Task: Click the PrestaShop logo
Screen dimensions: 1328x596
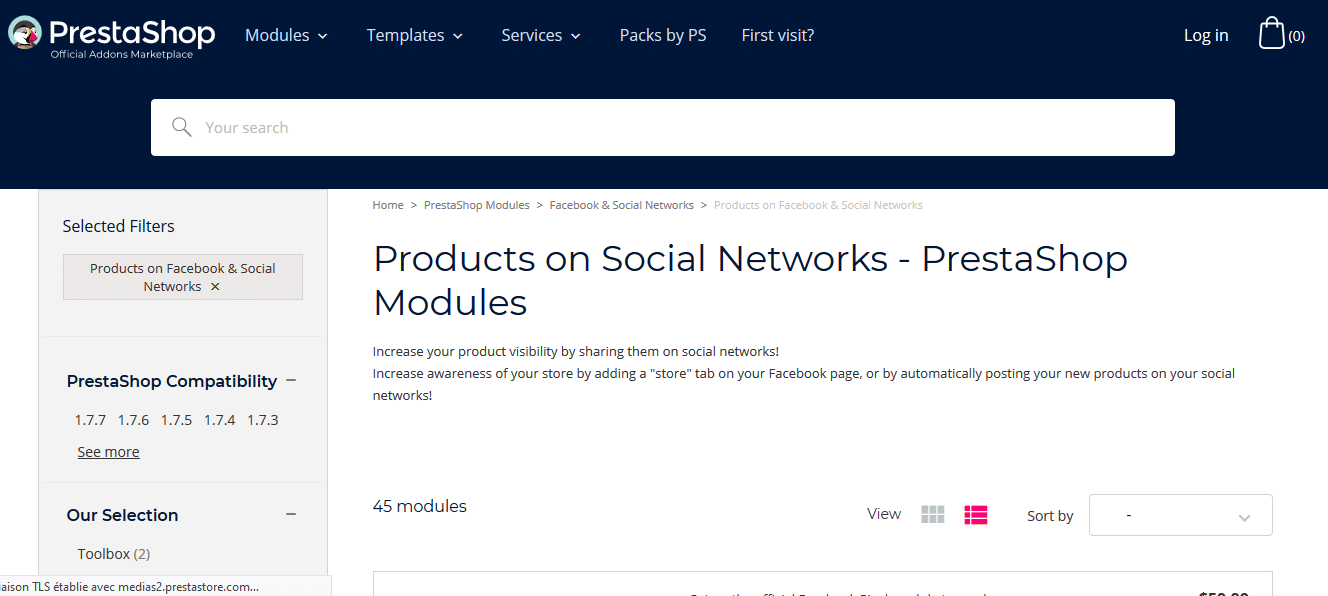Action: tap(111, 36)
